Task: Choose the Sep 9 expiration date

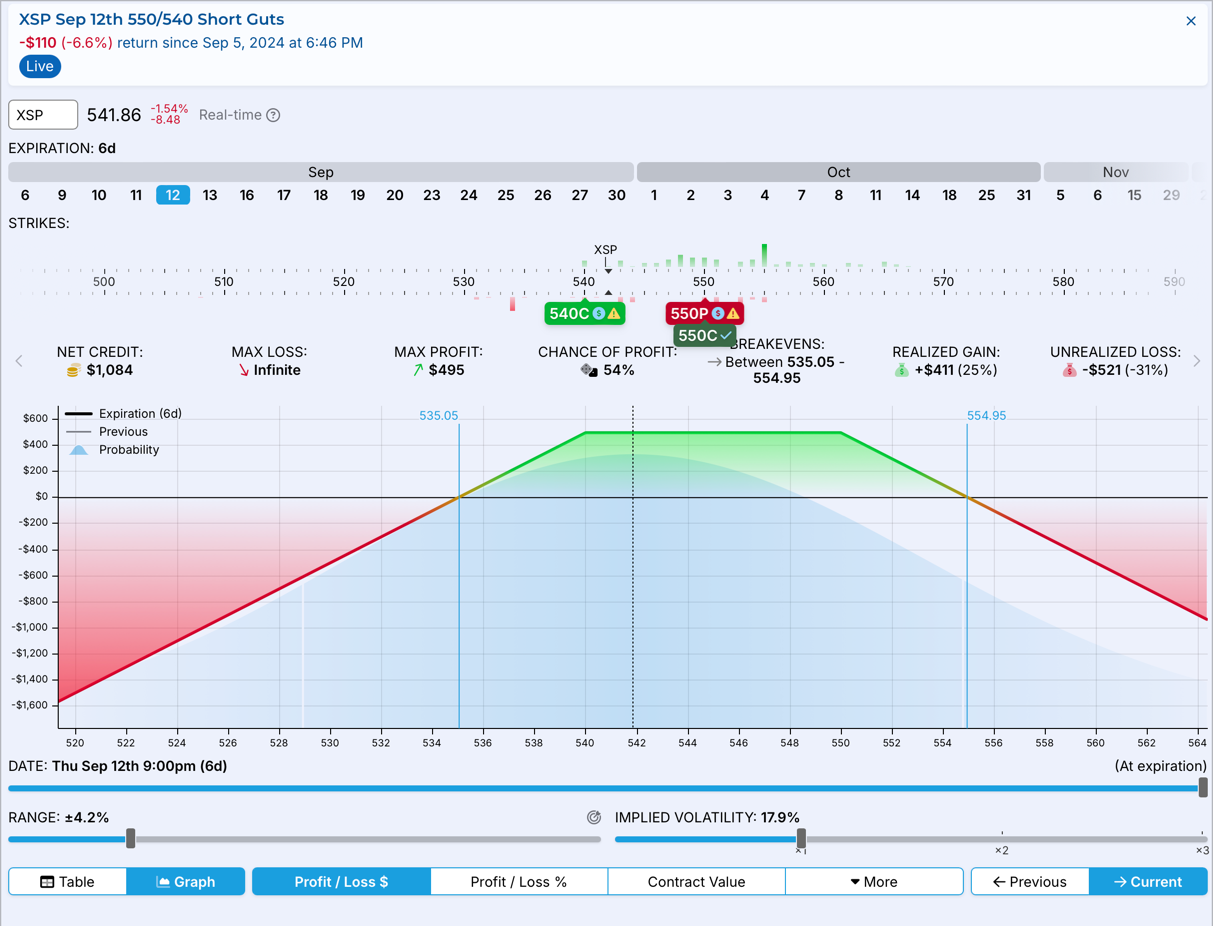Action: coord(62,195)
